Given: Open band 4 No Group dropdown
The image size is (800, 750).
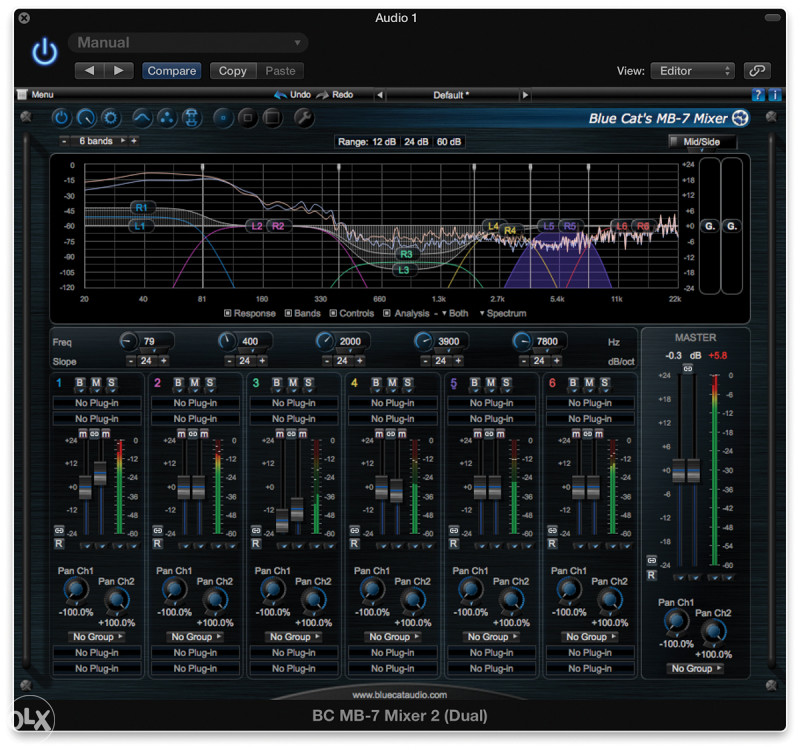Looking at the screenshot, I should (393, 637).
